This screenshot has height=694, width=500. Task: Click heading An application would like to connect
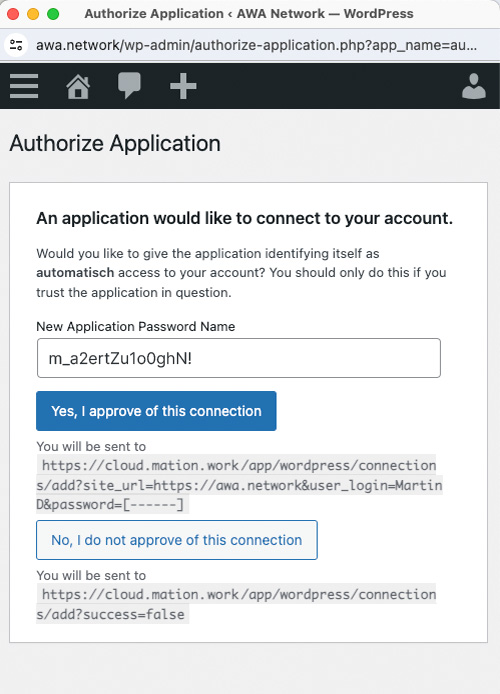tap(244, 218)
